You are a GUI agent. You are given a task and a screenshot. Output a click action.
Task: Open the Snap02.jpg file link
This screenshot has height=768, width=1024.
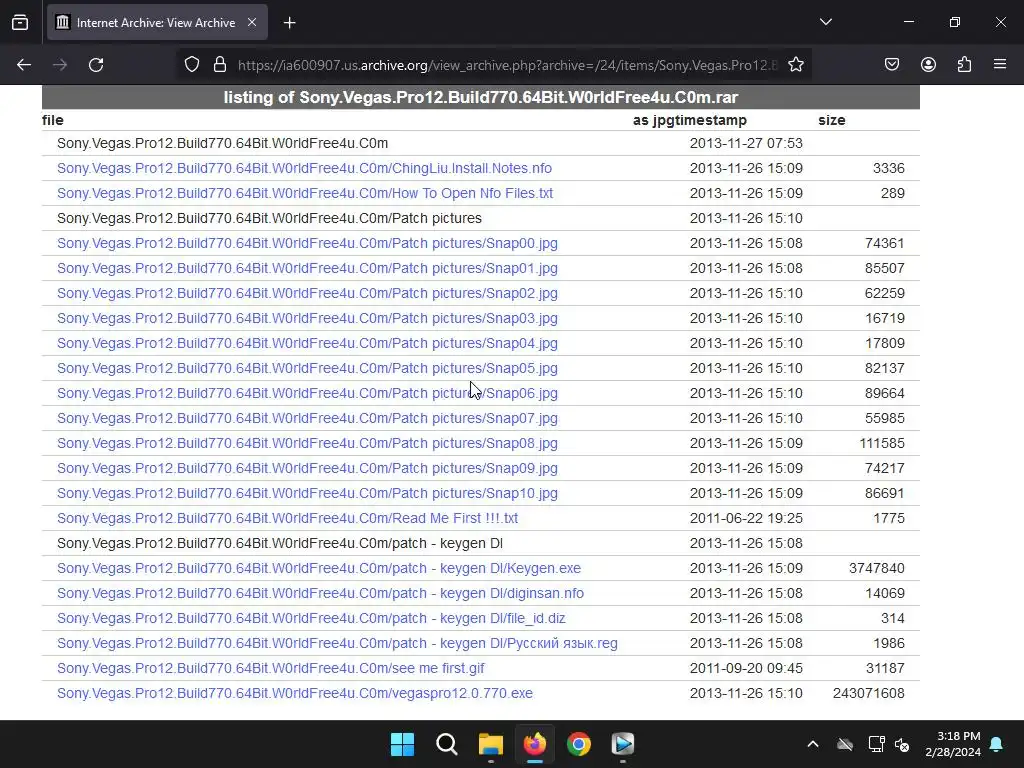[x=307, y=293]
